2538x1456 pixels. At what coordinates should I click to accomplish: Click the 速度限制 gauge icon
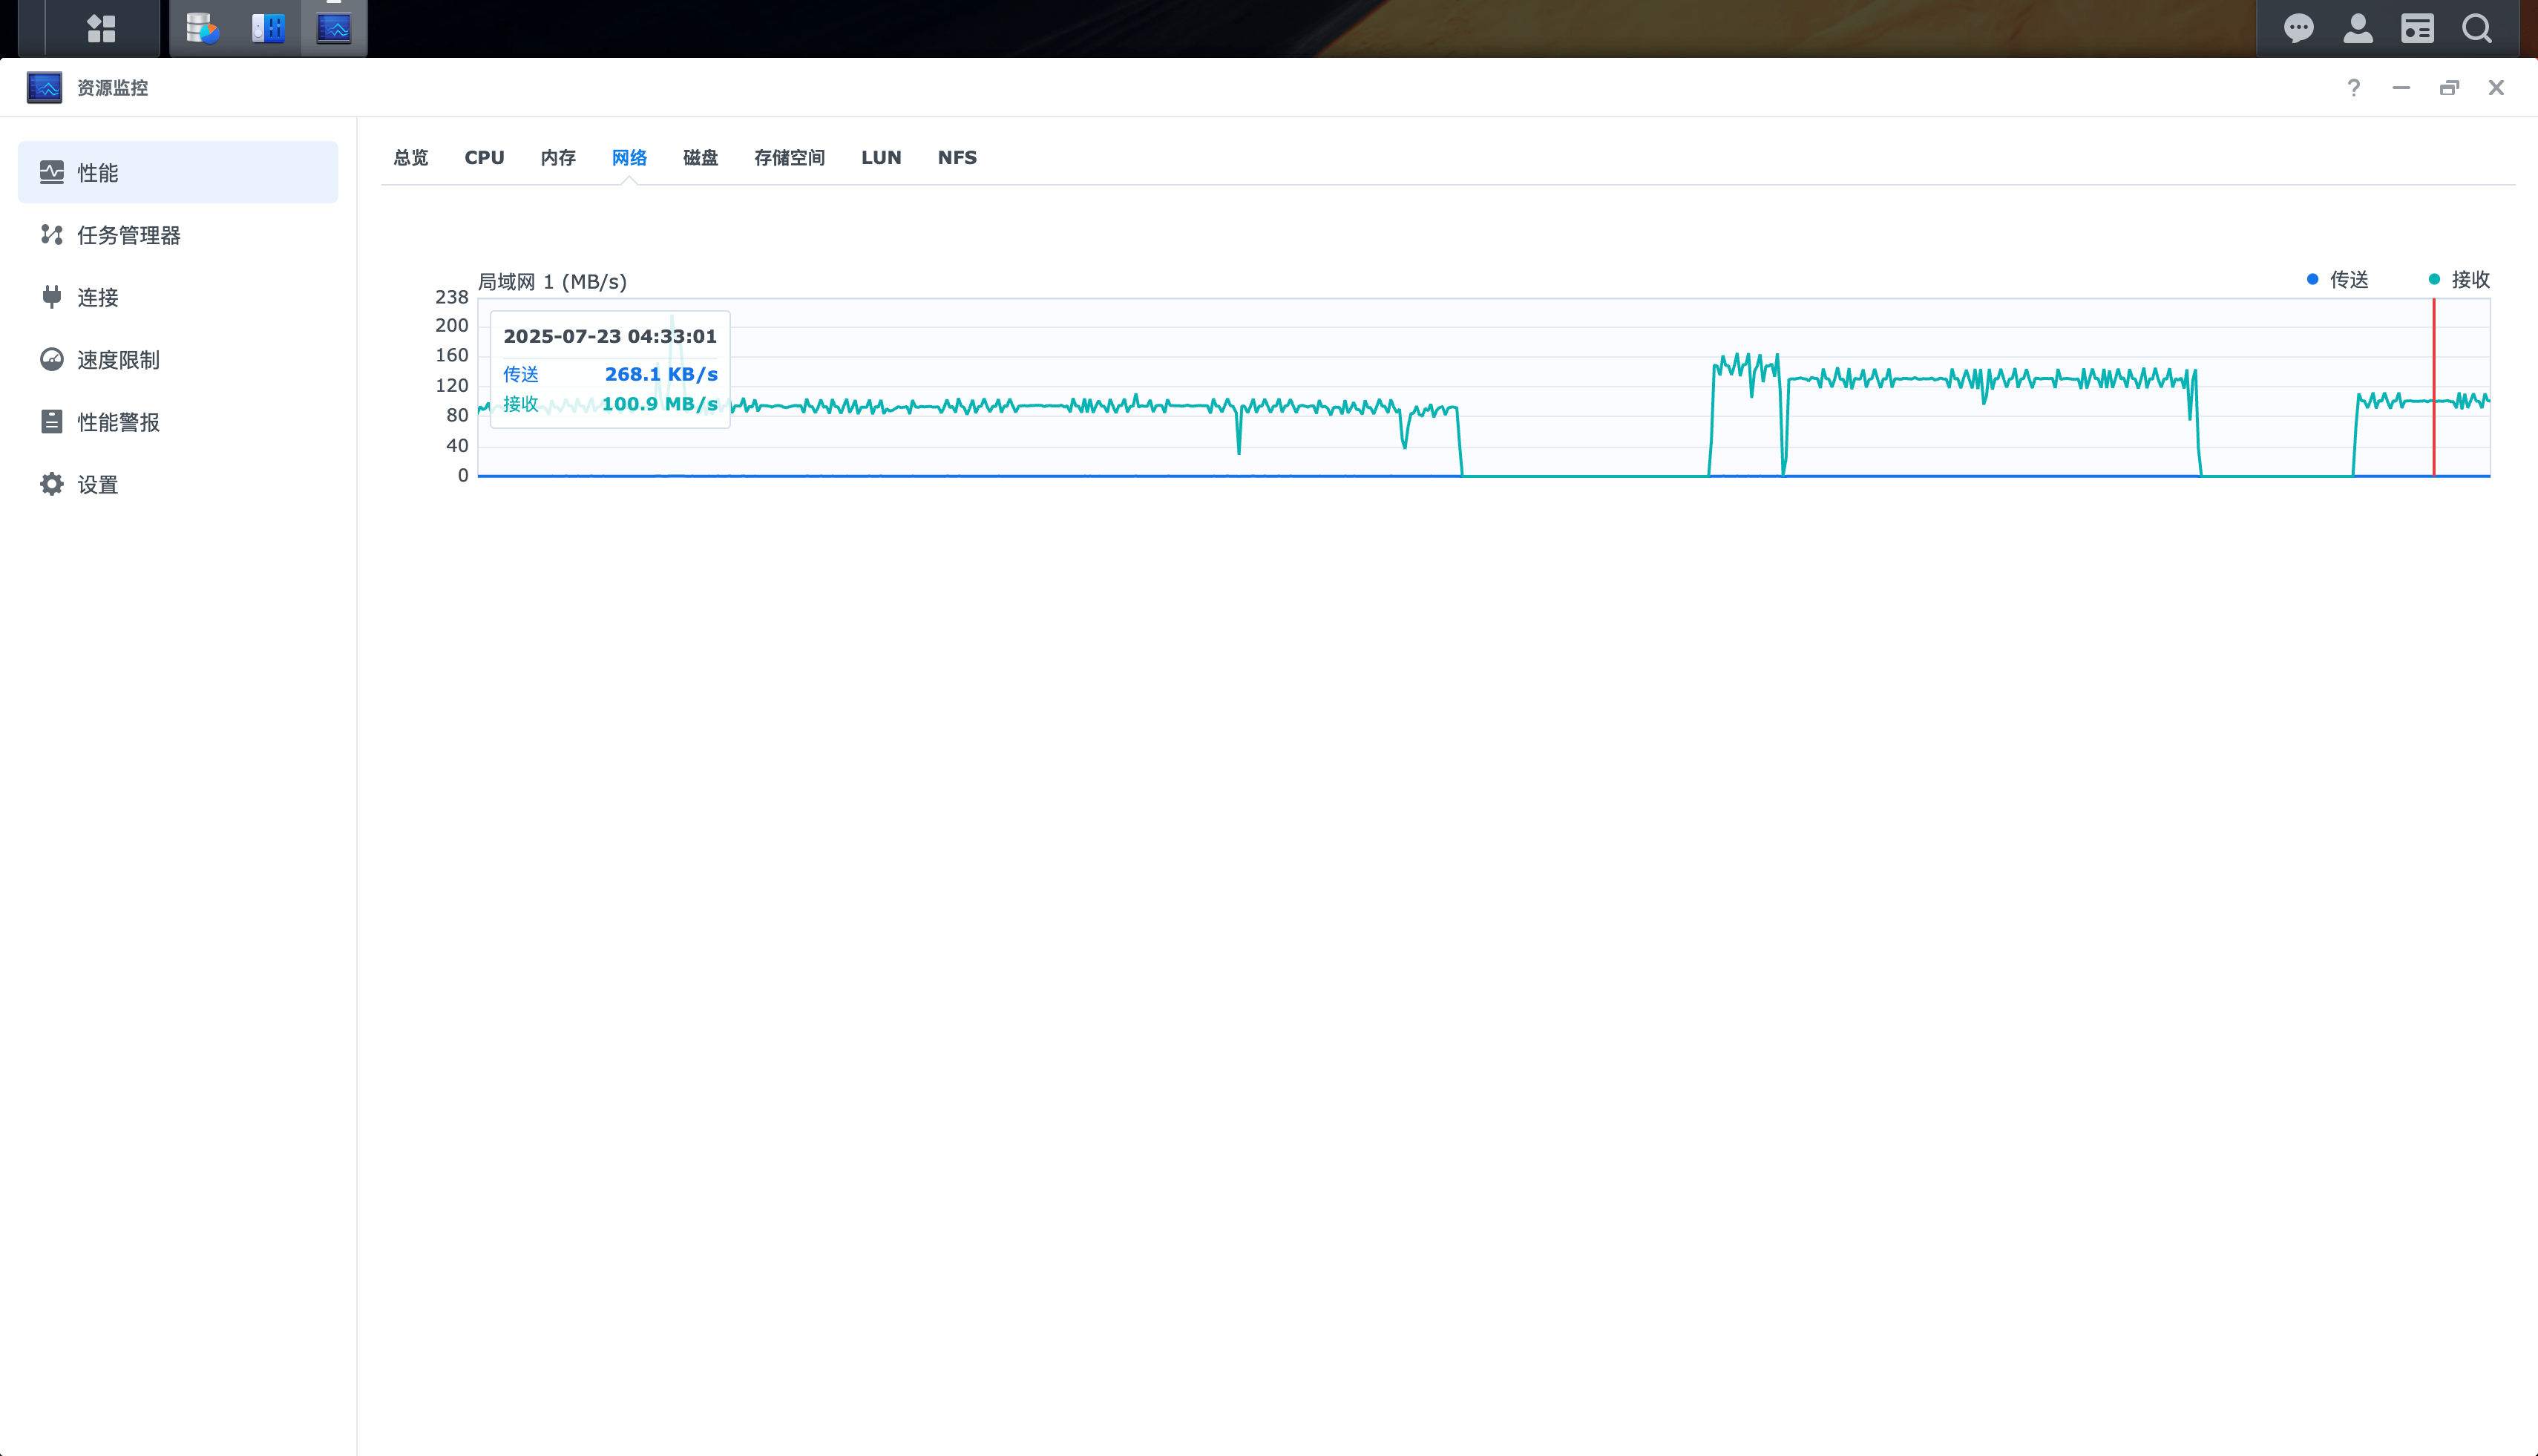tap(52, 359)
